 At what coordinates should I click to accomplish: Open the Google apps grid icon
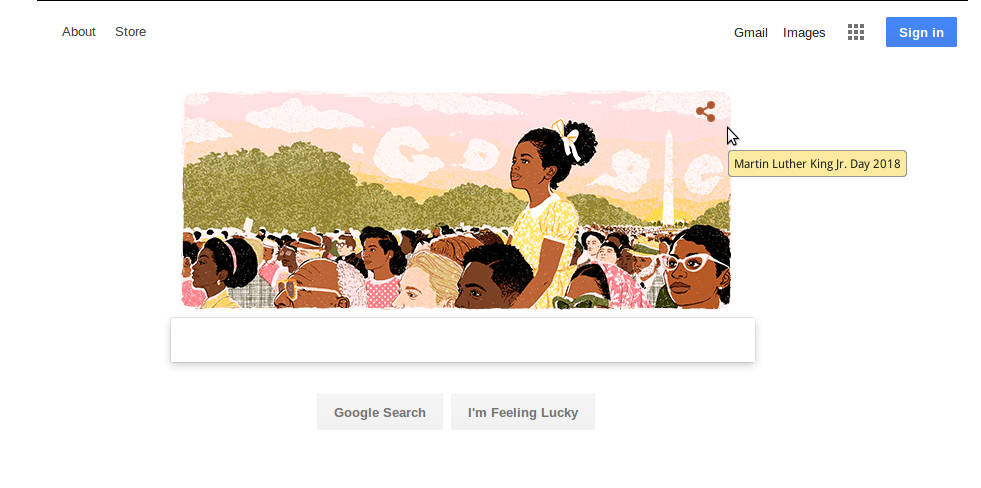click(x=855, y=32)
